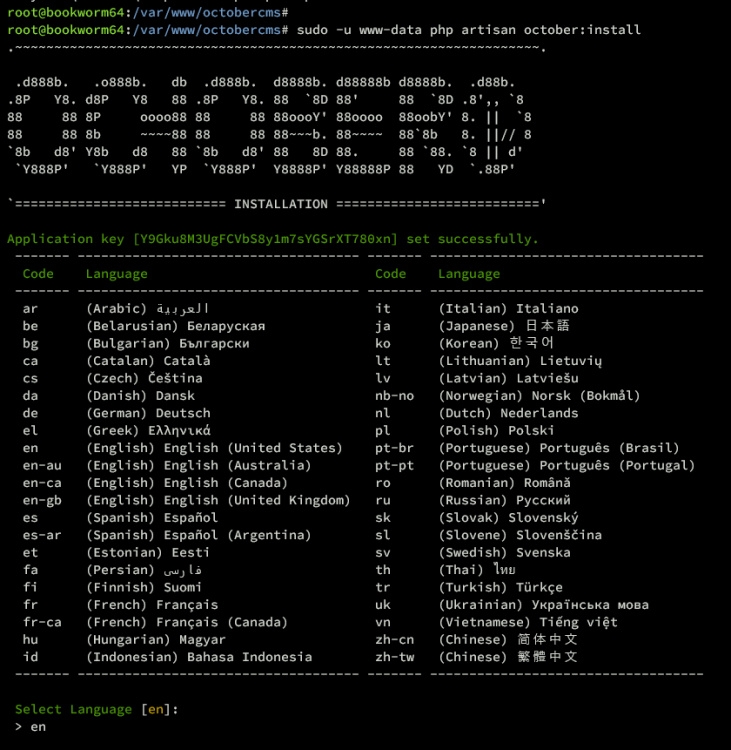The height and width of the screenshot is (750, 731).
Task: Select the 'zh-cn' Chinese code
Action: (x=395, y=640)
